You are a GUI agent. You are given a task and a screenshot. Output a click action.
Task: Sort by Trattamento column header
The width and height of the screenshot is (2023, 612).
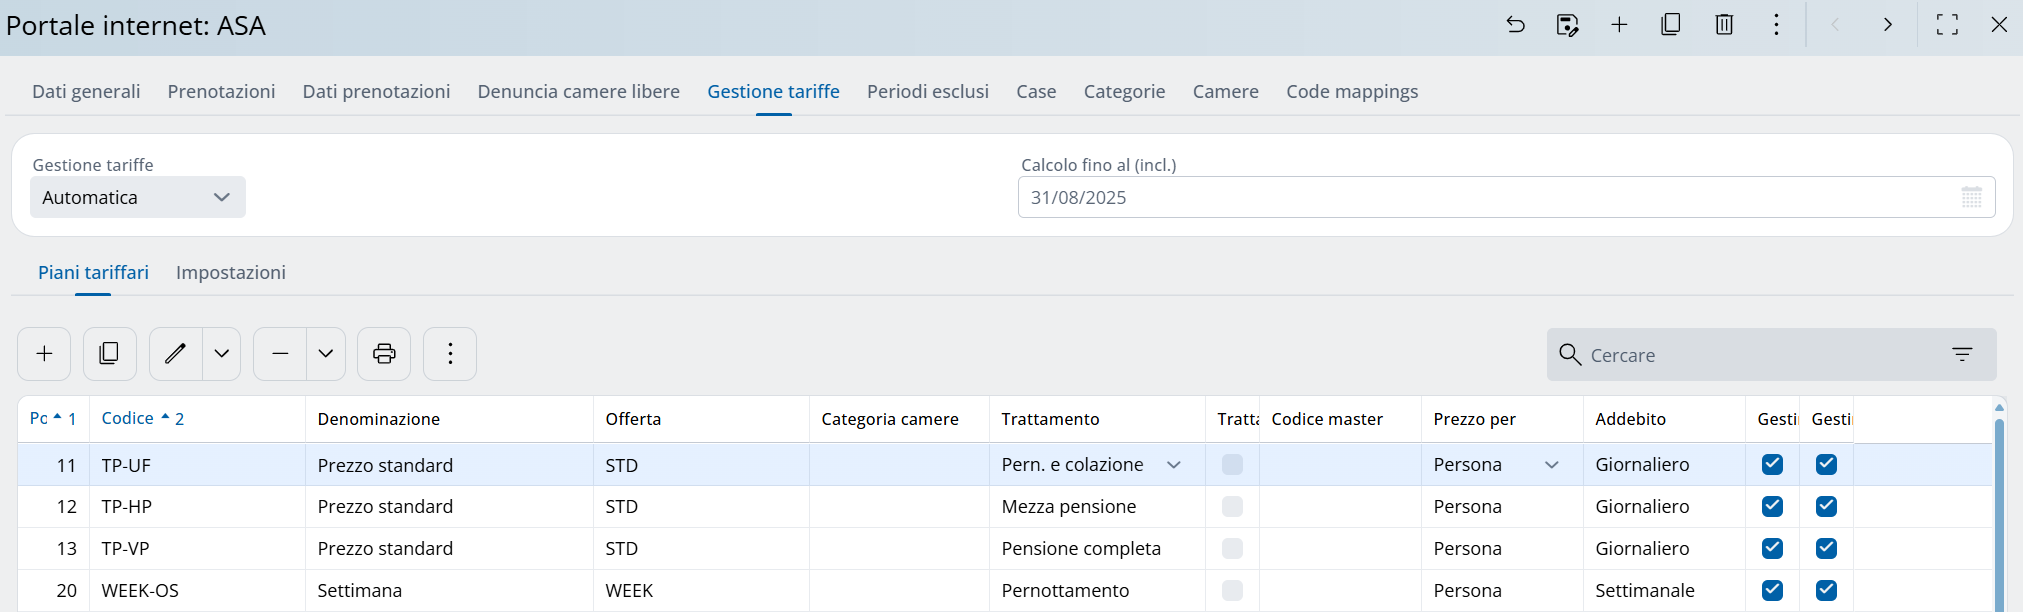1097,419
